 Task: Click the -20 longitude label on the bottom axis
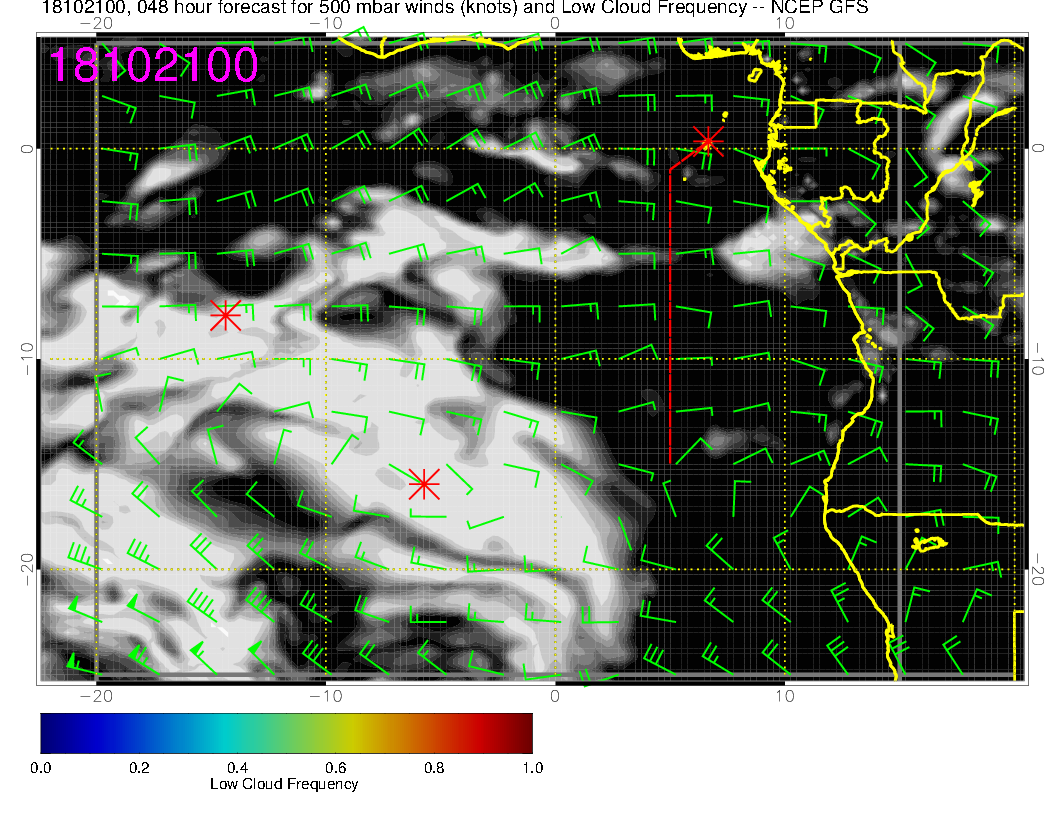[x=95, y=695]
